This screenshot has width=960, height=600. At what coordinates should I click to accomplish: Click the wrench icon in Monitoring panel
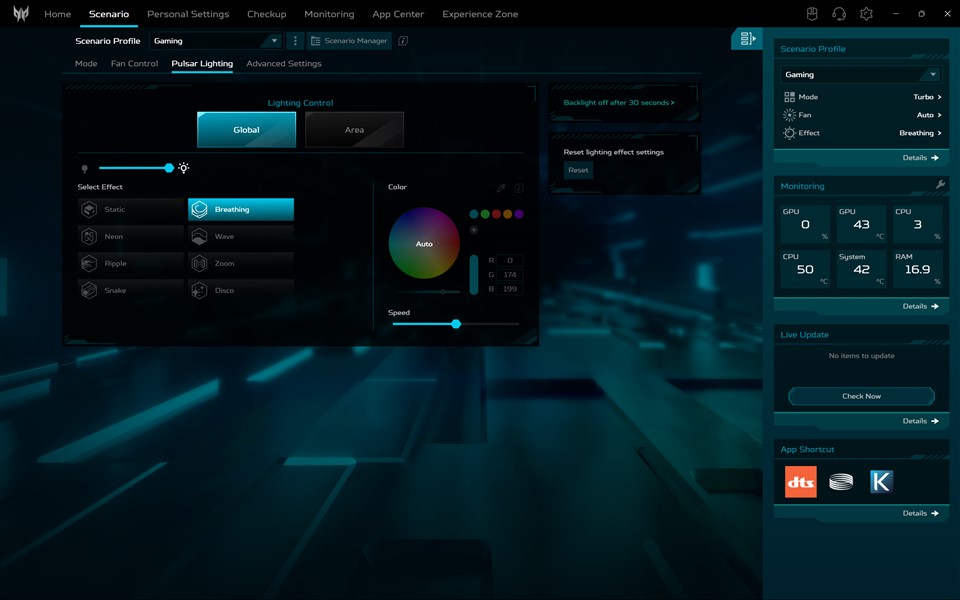coord(940,186)
